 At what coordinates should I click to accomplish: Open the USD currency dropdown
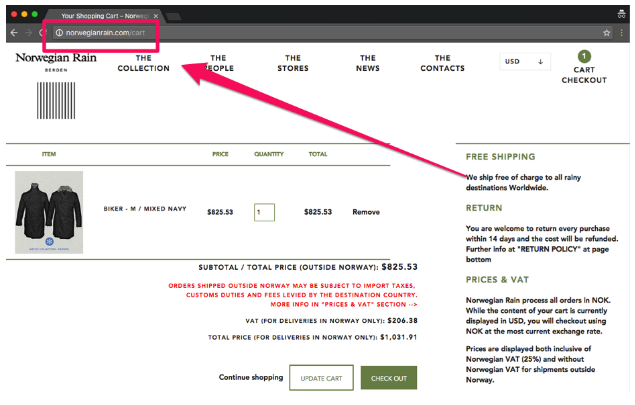(524, 62)
